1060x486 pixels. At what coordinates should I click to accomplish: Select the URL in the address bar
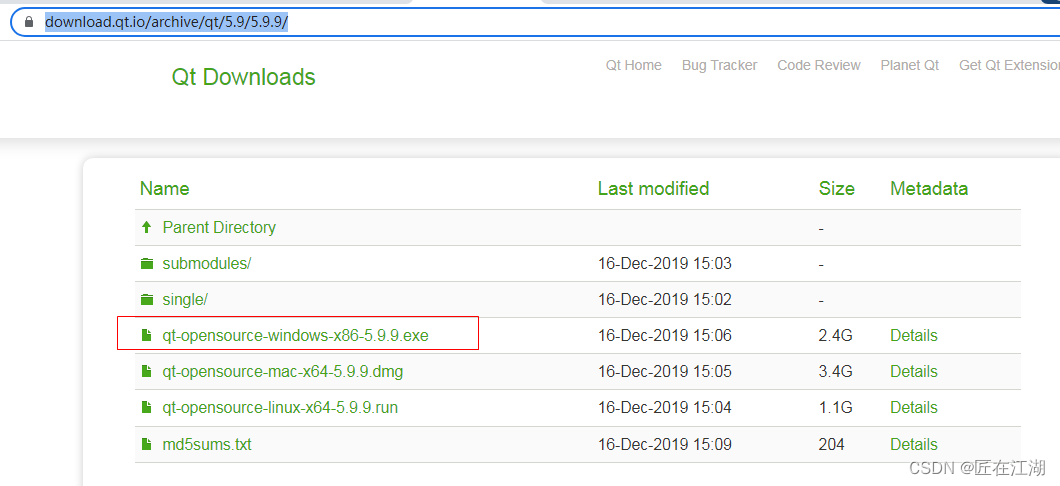pos(166,22)
